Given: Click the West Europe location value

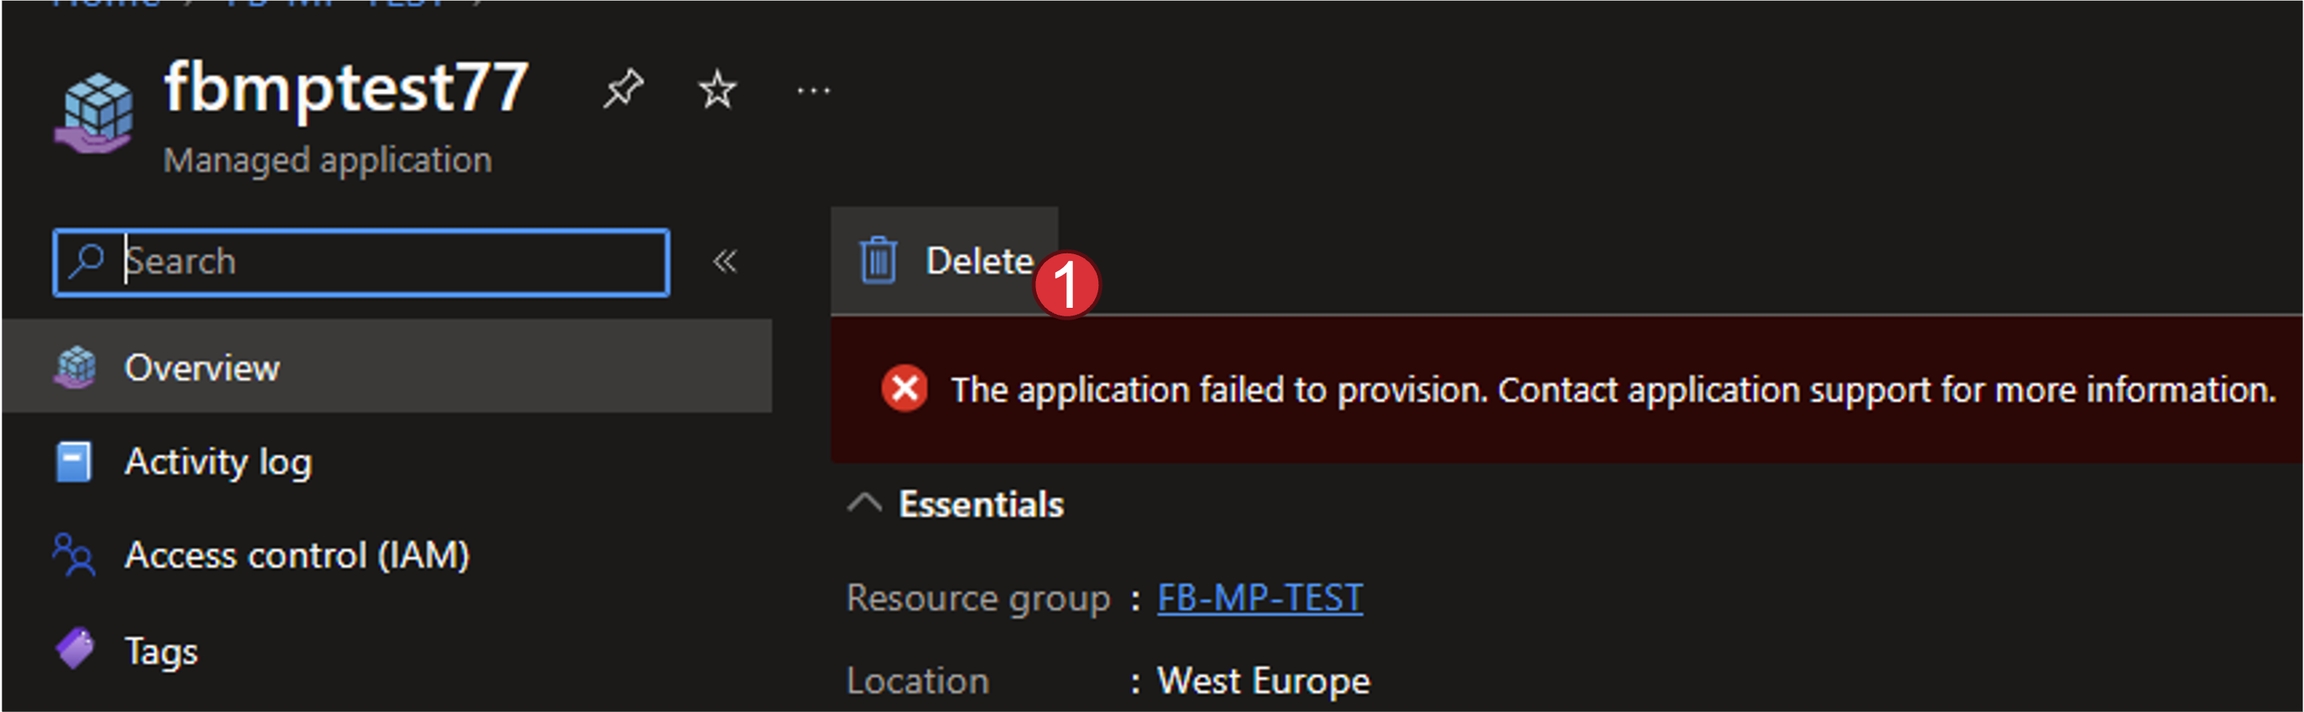Looking at the screenshot, I should [1263, 681].
